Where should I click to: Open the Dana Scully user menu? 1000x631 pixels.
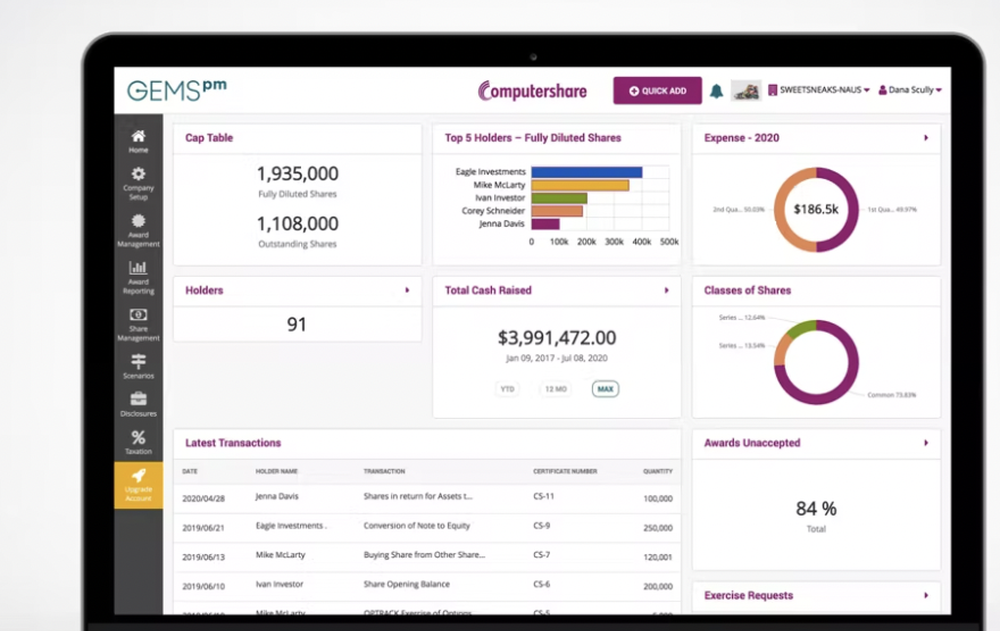(x=910, y=90)
